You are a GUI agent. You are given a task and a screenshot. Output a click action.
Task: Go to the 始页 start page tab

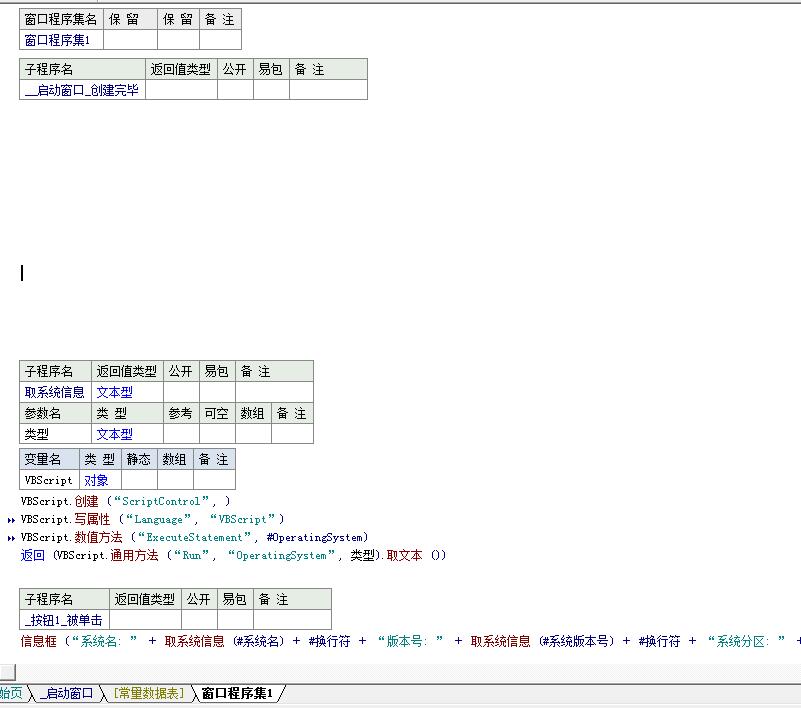11,694
